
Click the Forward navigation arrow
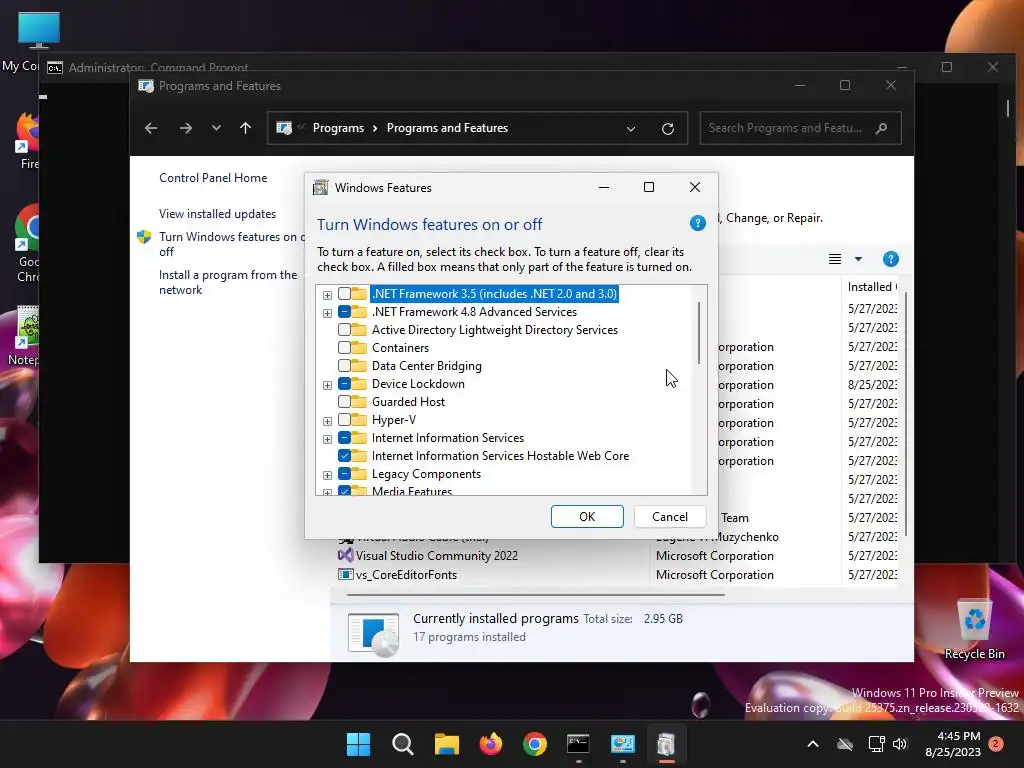[x=186, y=128]
